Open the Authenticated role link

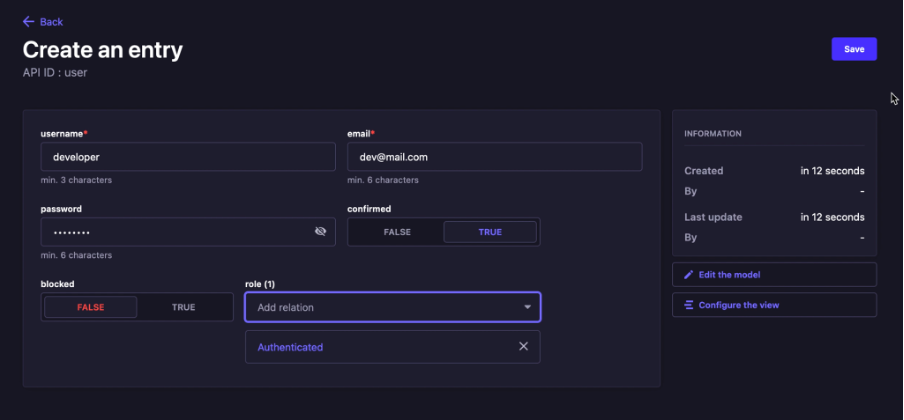click(290, 347)
